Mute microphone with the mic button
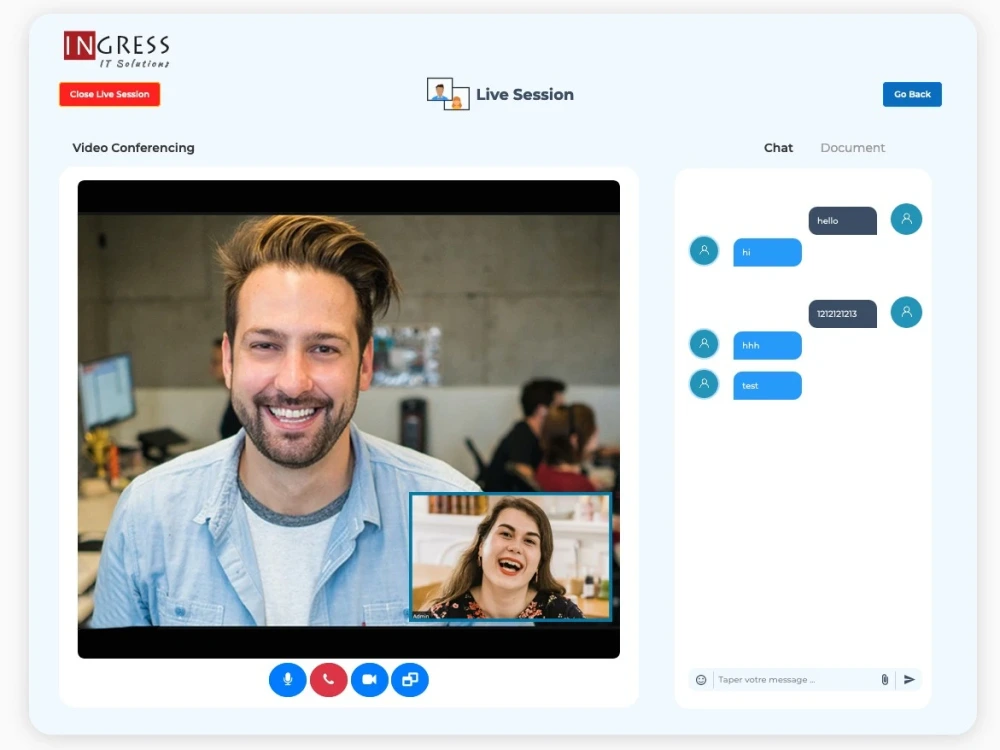Image resolution: width=1000 pixels, height=750 pixels. [288, 679]
